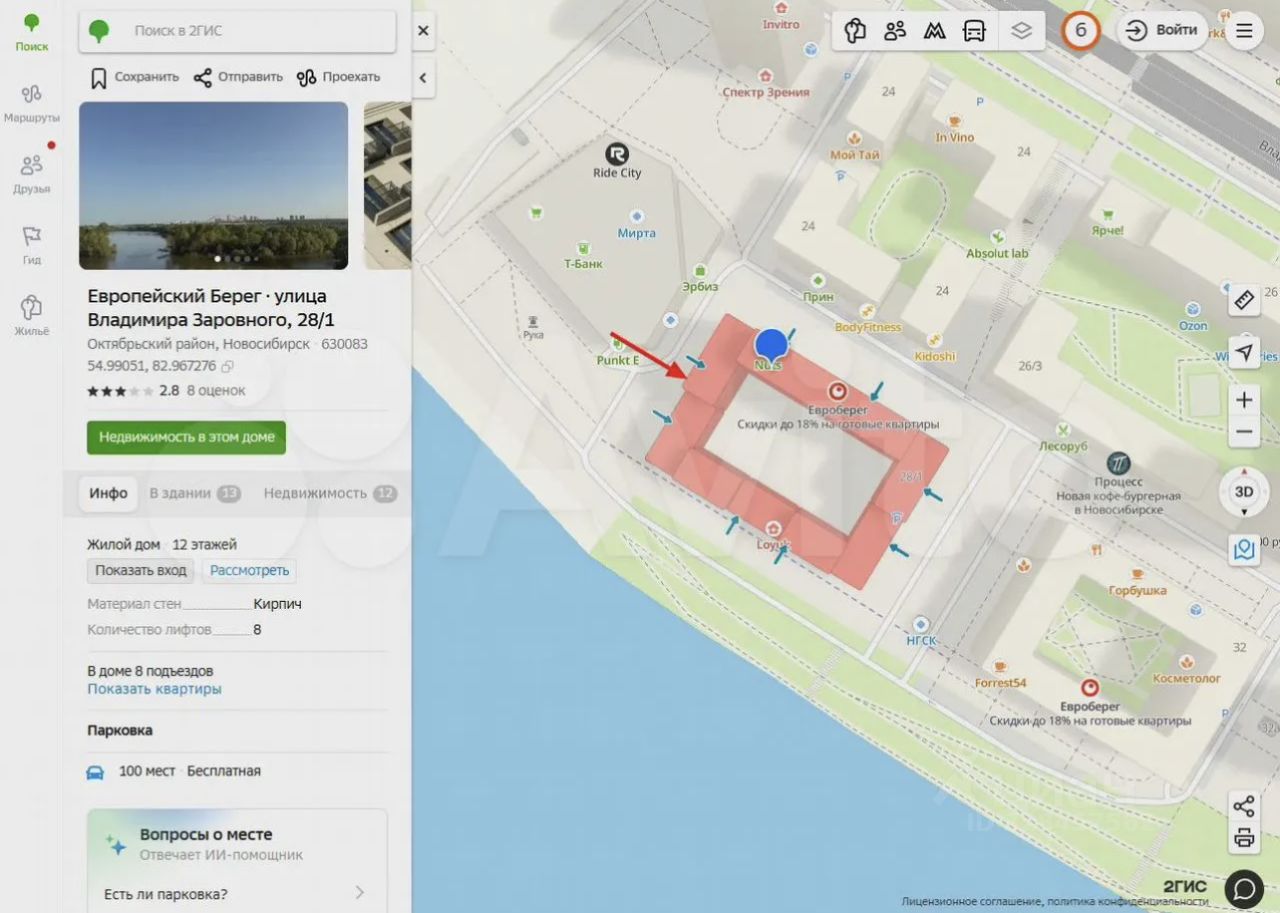Viewport: 1280px width, 913px height.
Task: Click the blue location pin on building
Action: click(x=771, y=346)
